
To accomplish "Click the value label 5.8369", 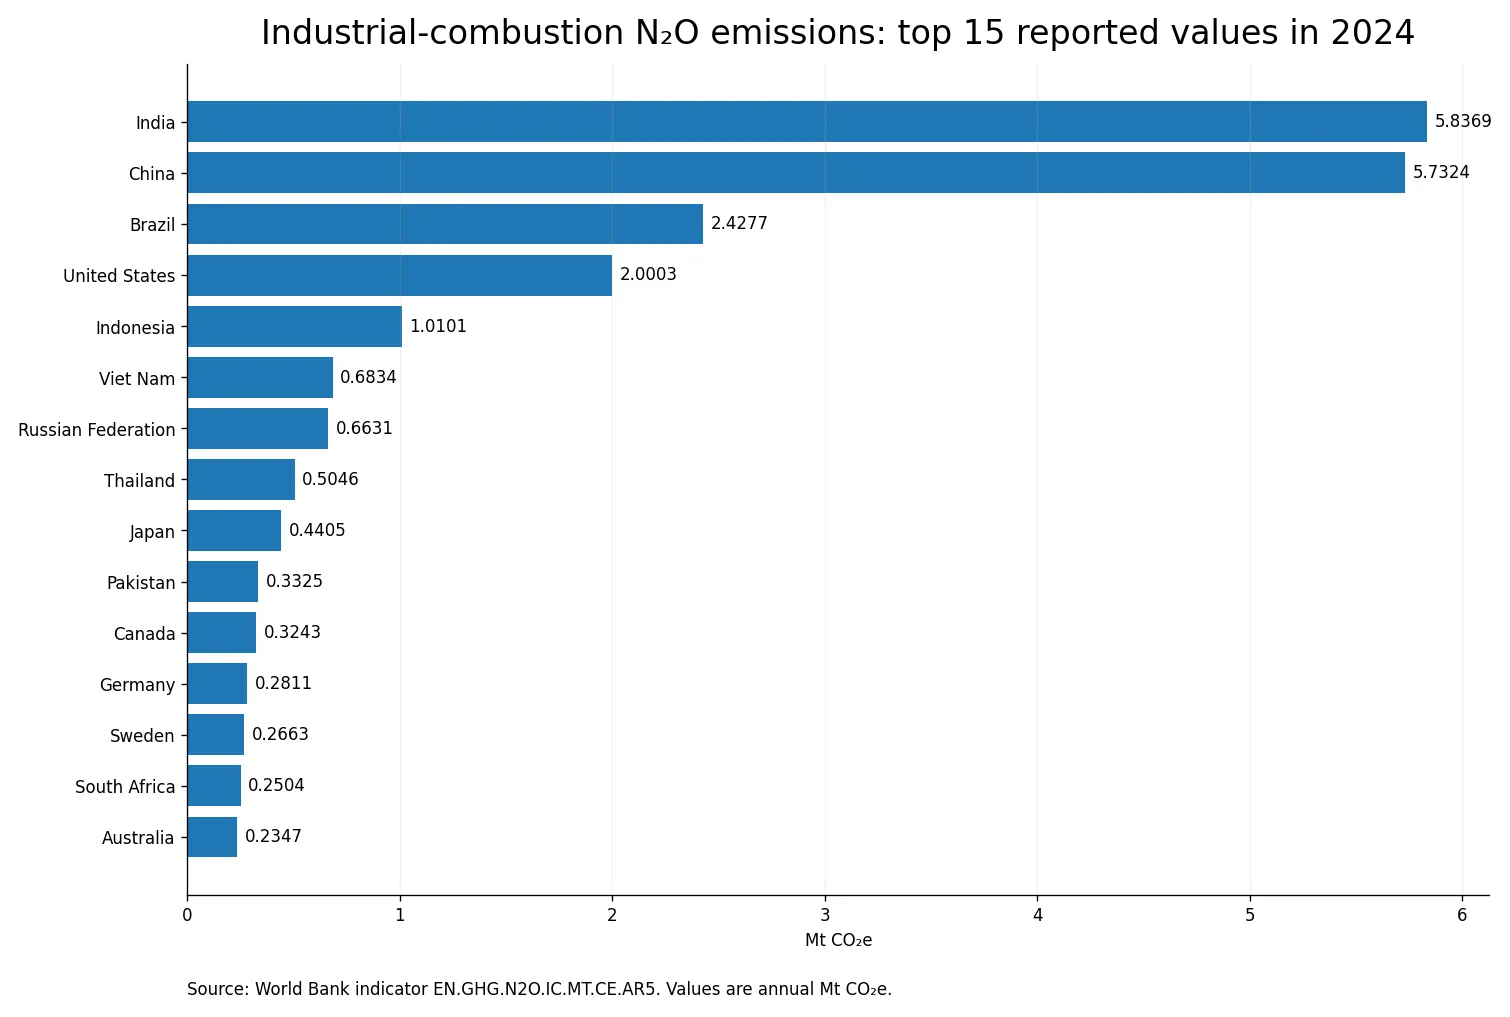I will tap(1463, 121).
